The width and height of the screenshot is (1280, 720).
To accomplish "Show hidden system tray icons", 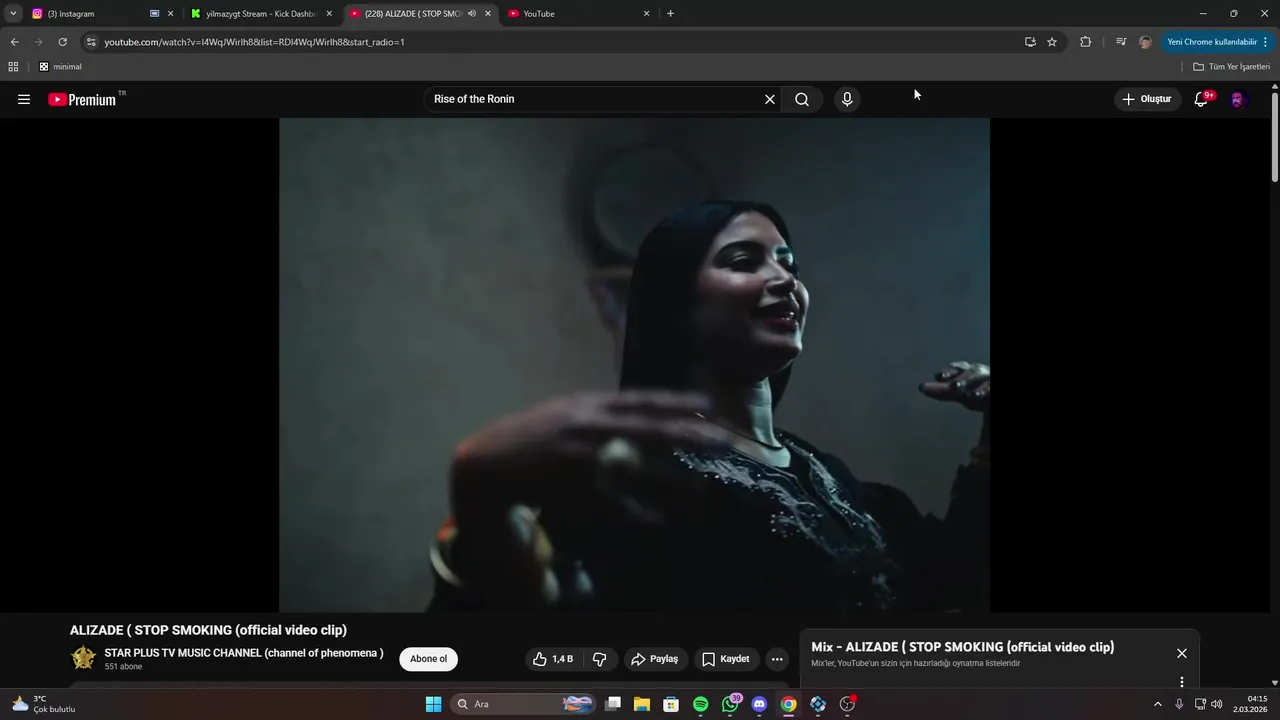I will pos(1158,704).
